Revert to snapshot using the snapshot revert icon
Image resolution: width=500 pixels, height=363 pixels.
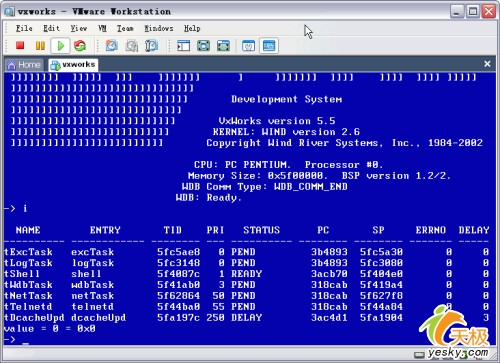coord(132,45)
